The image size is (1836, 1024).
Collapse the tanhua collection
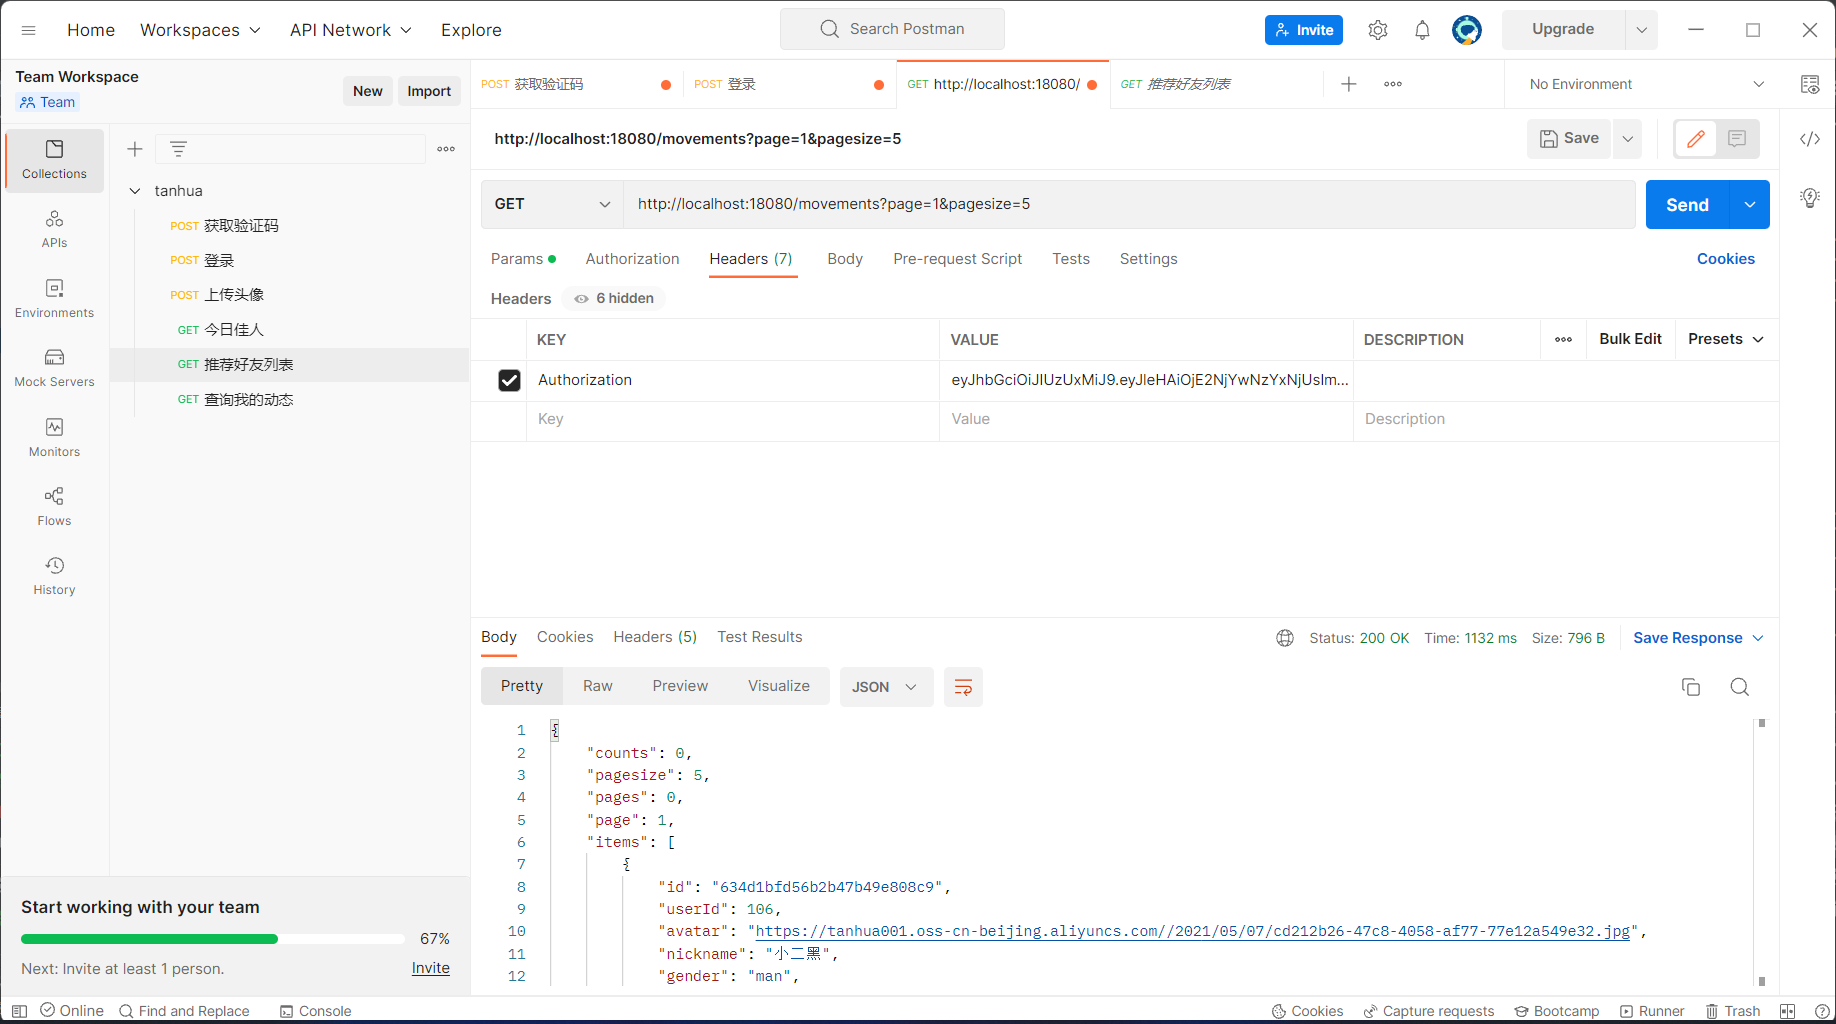point(135,191)
